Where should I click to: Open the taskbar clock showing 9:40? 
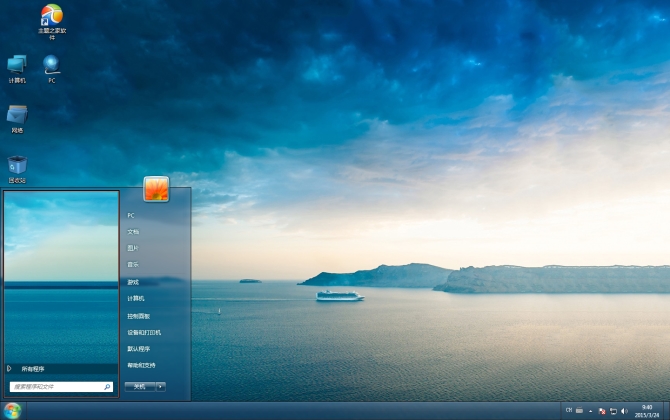click(647, 411)
